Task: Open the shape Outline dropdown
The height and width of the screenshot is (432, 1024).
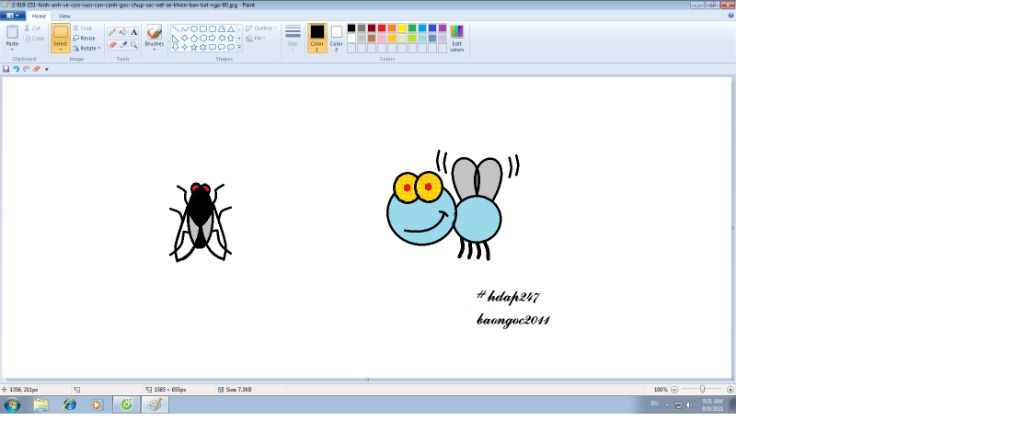Action: click(261, 28)
